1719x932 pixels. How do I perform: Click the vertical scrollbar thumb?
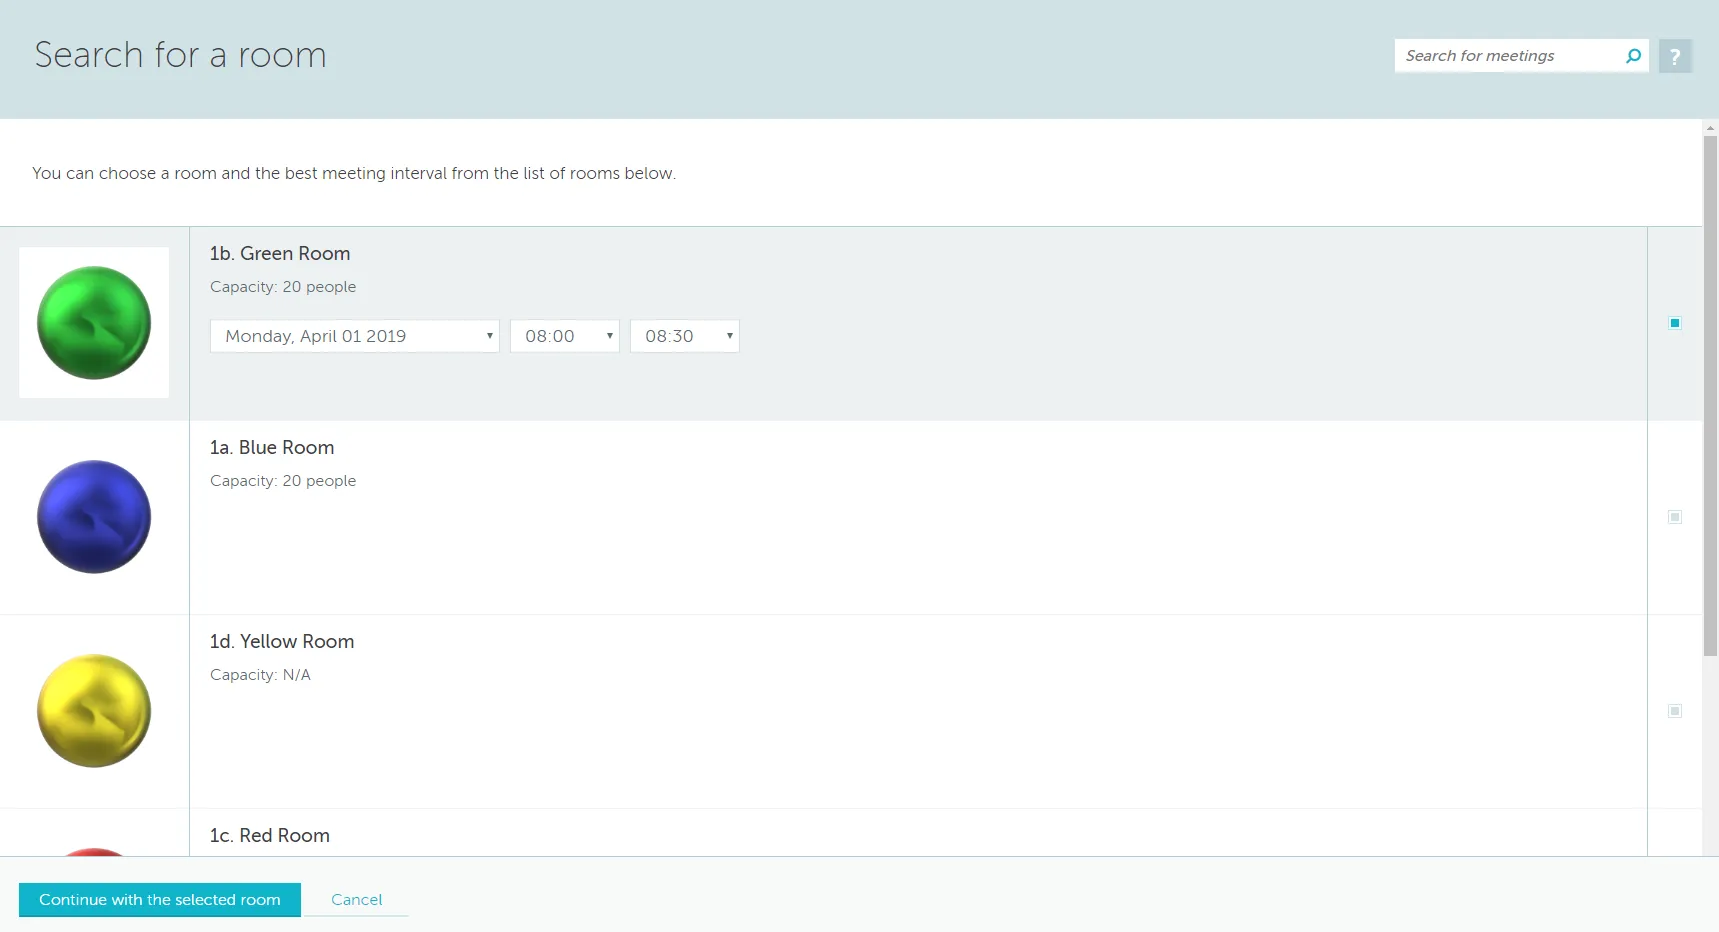tap(1710, 395)
